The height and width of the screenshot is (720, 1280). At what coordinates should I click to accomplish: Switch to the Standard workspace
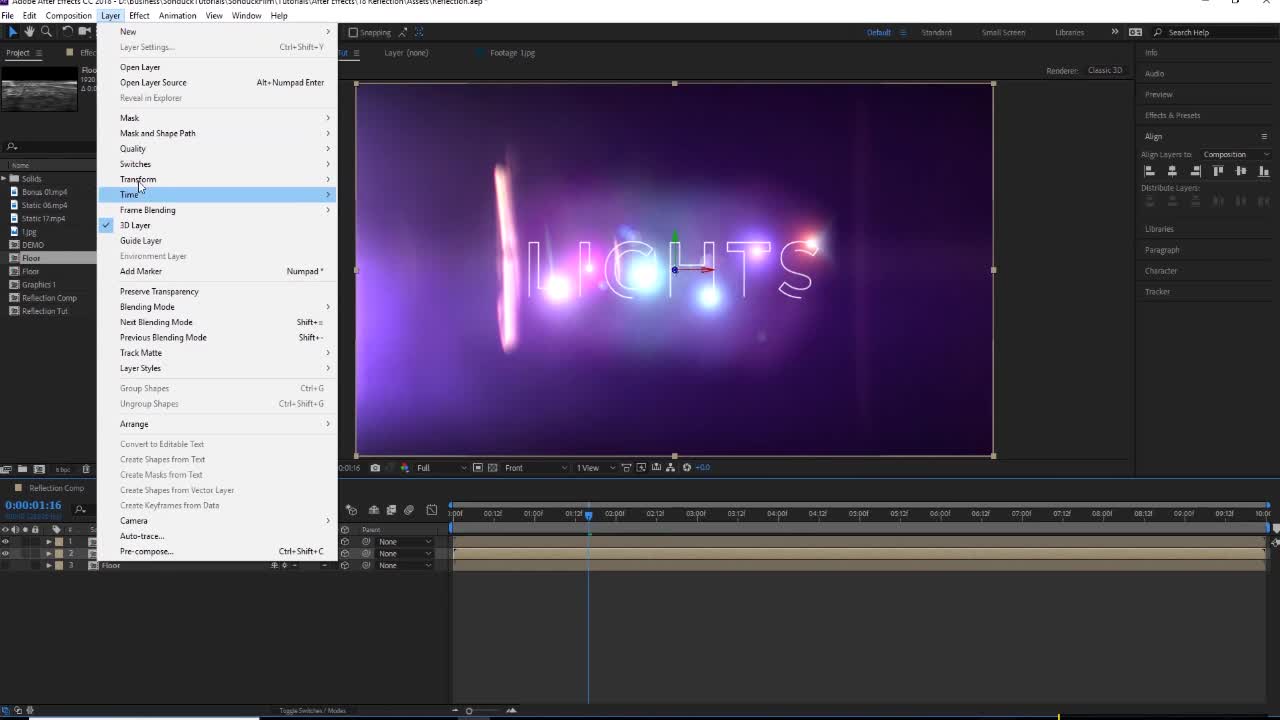click(x=936, y=32)
